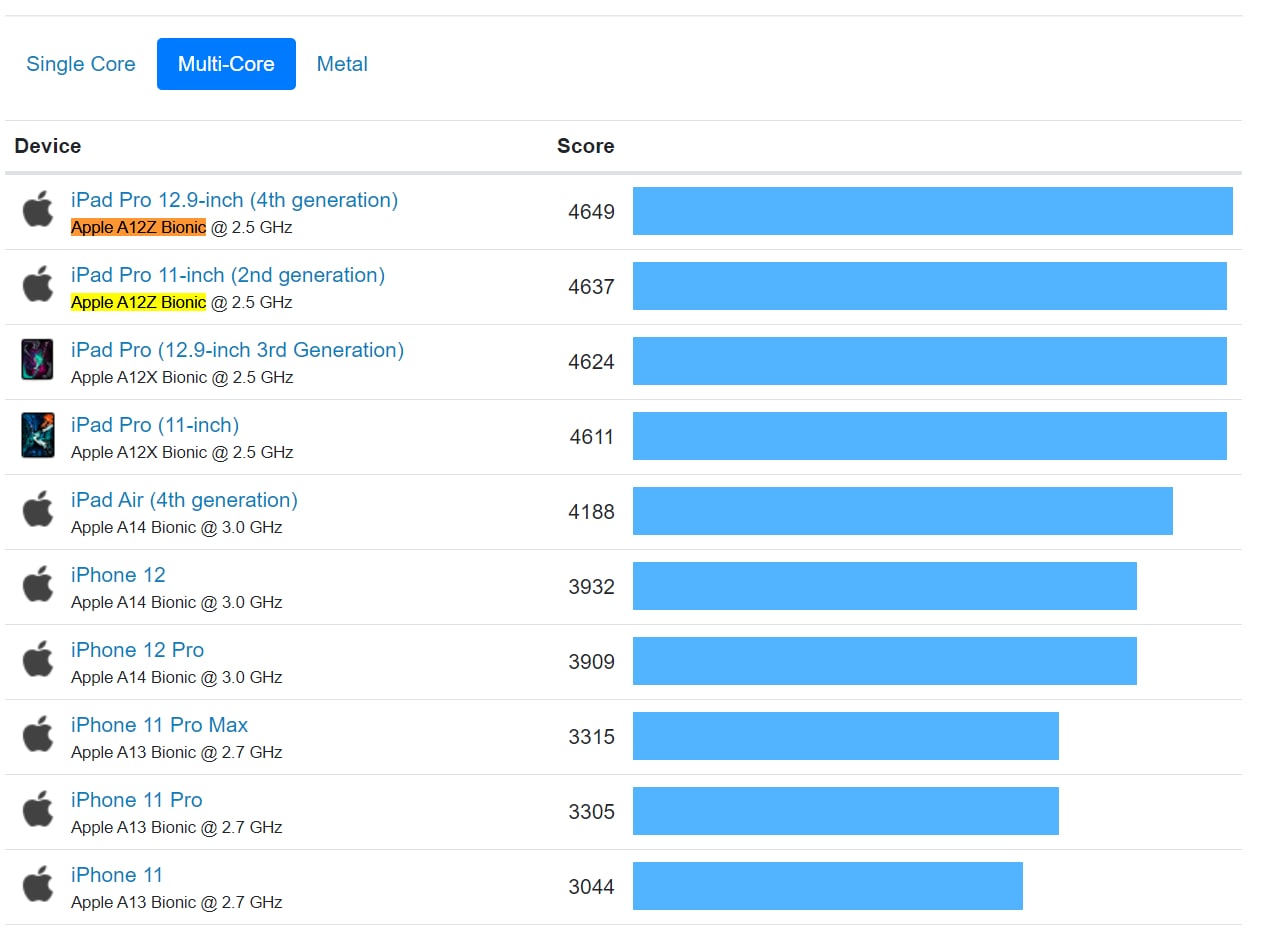
Task: Click thumbnail of iPad Pro (12.9-inch 3rd Generation)
Action: point(38,360)
